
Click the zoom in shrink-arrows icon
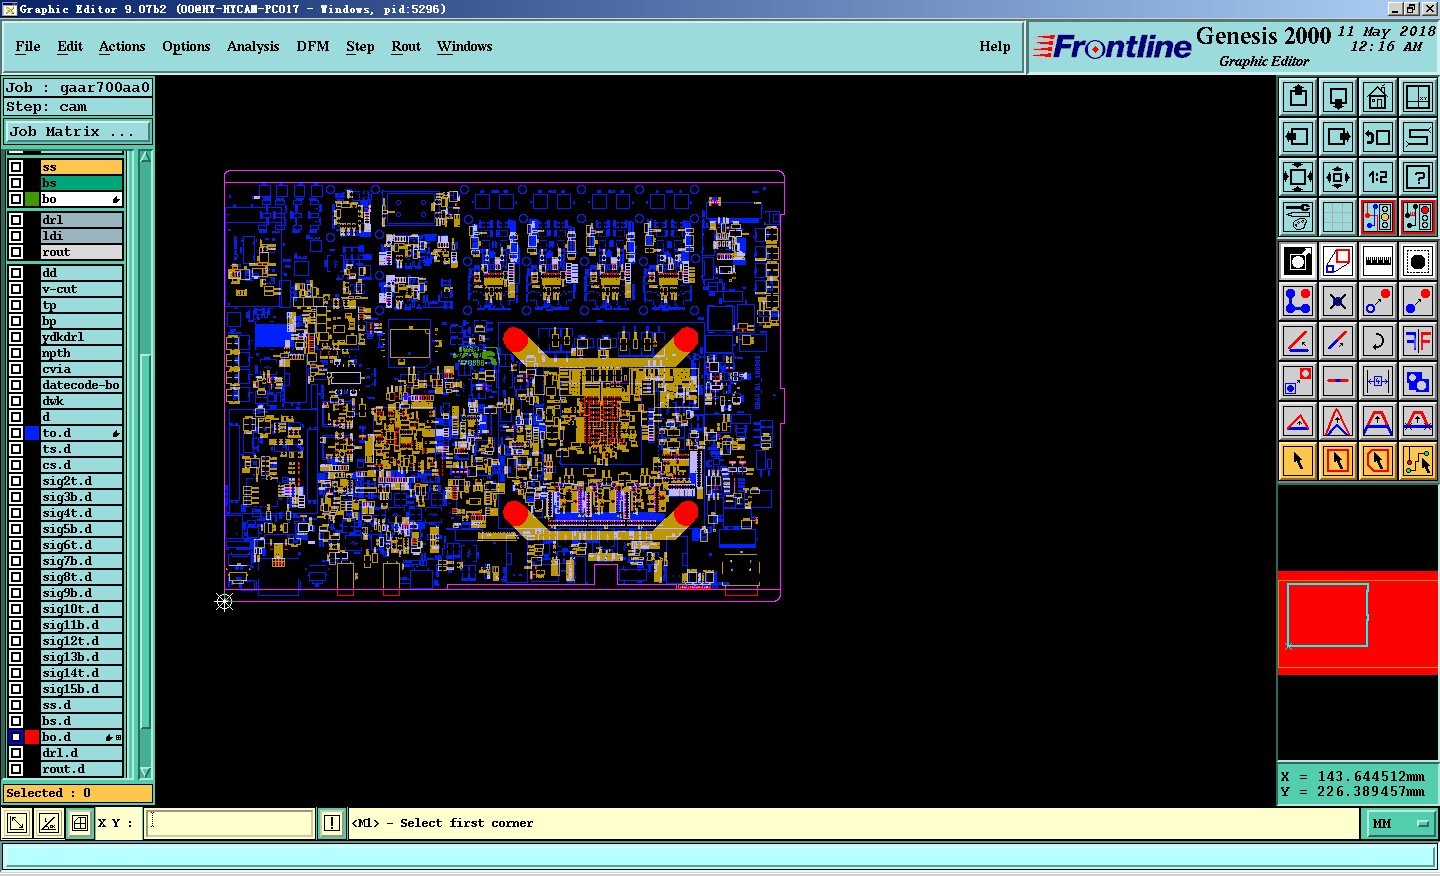[1338, 177]
